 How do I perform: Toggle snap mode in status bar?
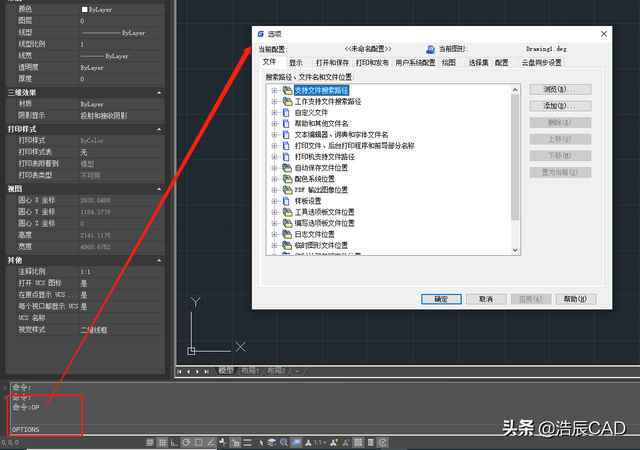[x=150, y=442]
